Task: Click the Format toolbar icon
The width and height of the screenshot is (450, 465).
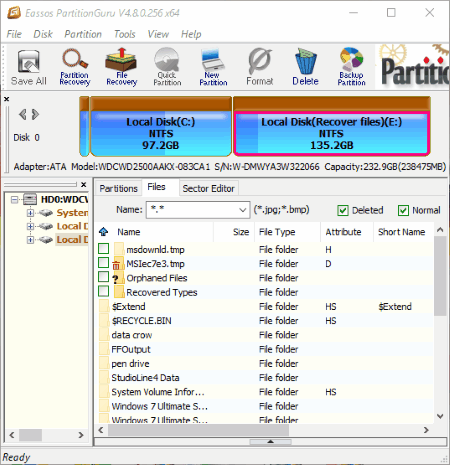Action: pos(260,67)
